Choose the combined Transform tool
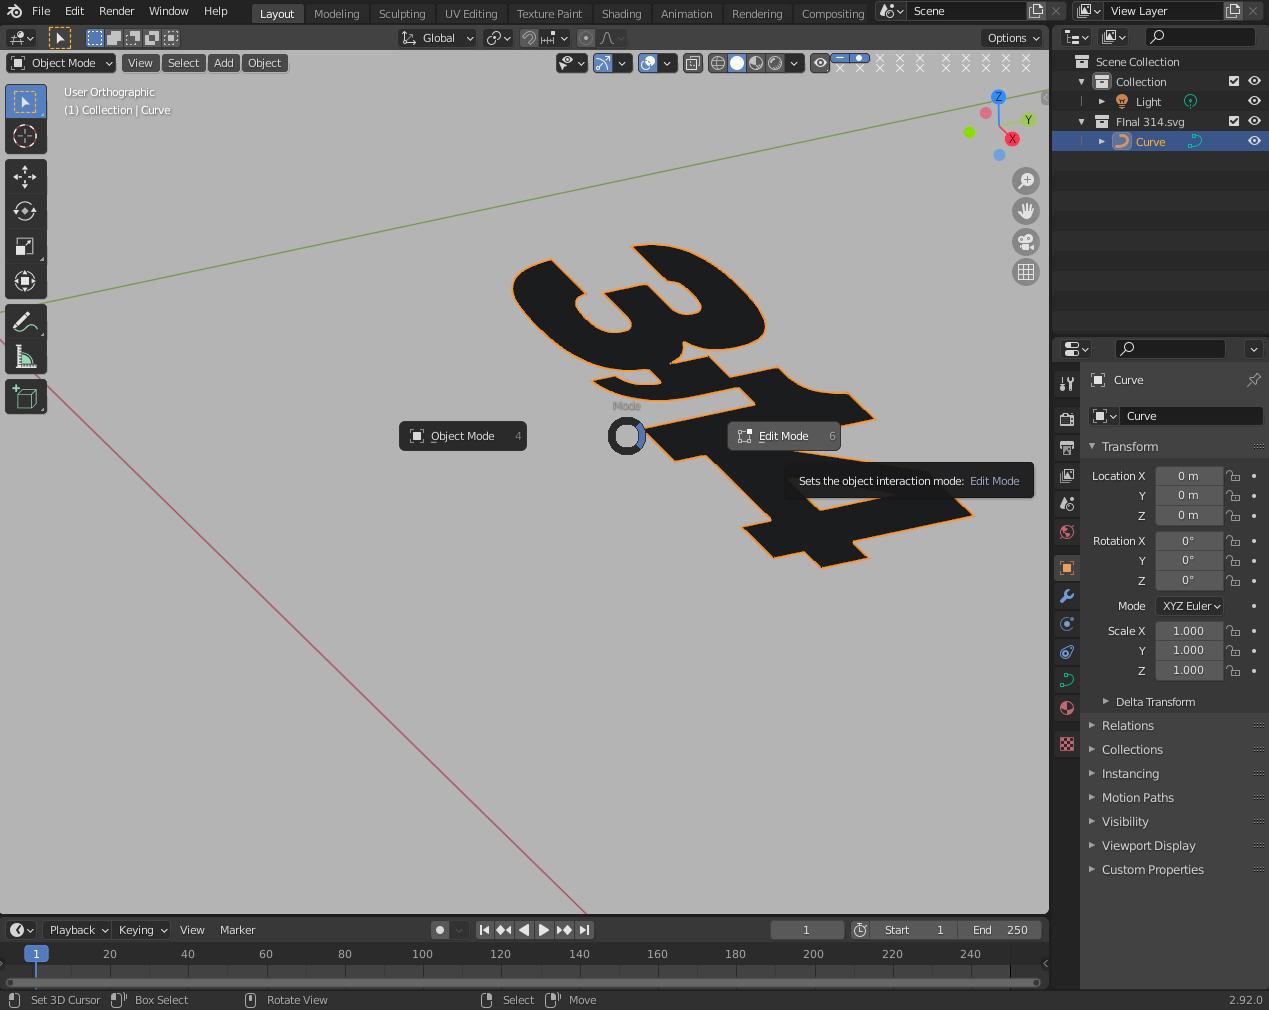 pyautogui.click(x=25, y=281)
